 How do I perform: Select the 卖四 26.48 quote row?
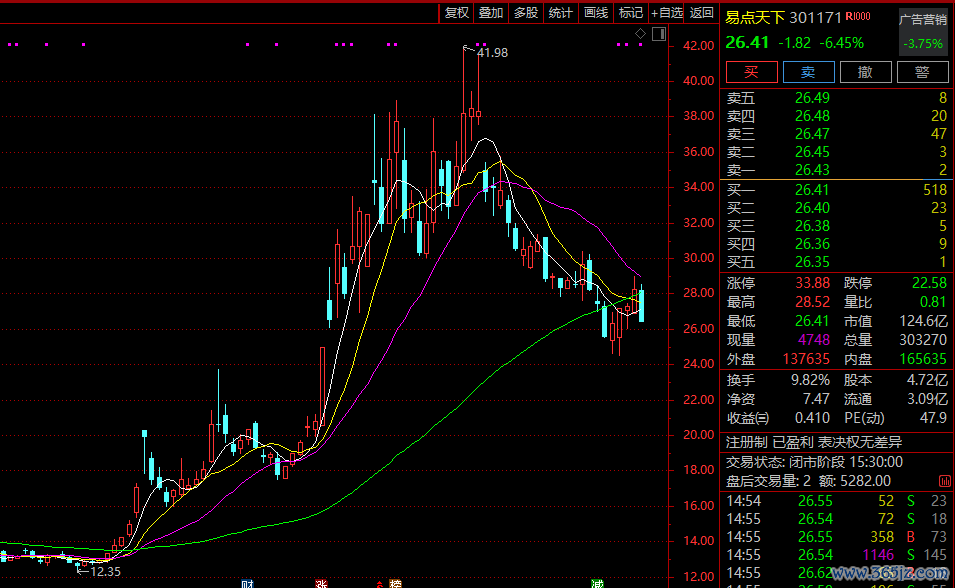click(836, 116)
